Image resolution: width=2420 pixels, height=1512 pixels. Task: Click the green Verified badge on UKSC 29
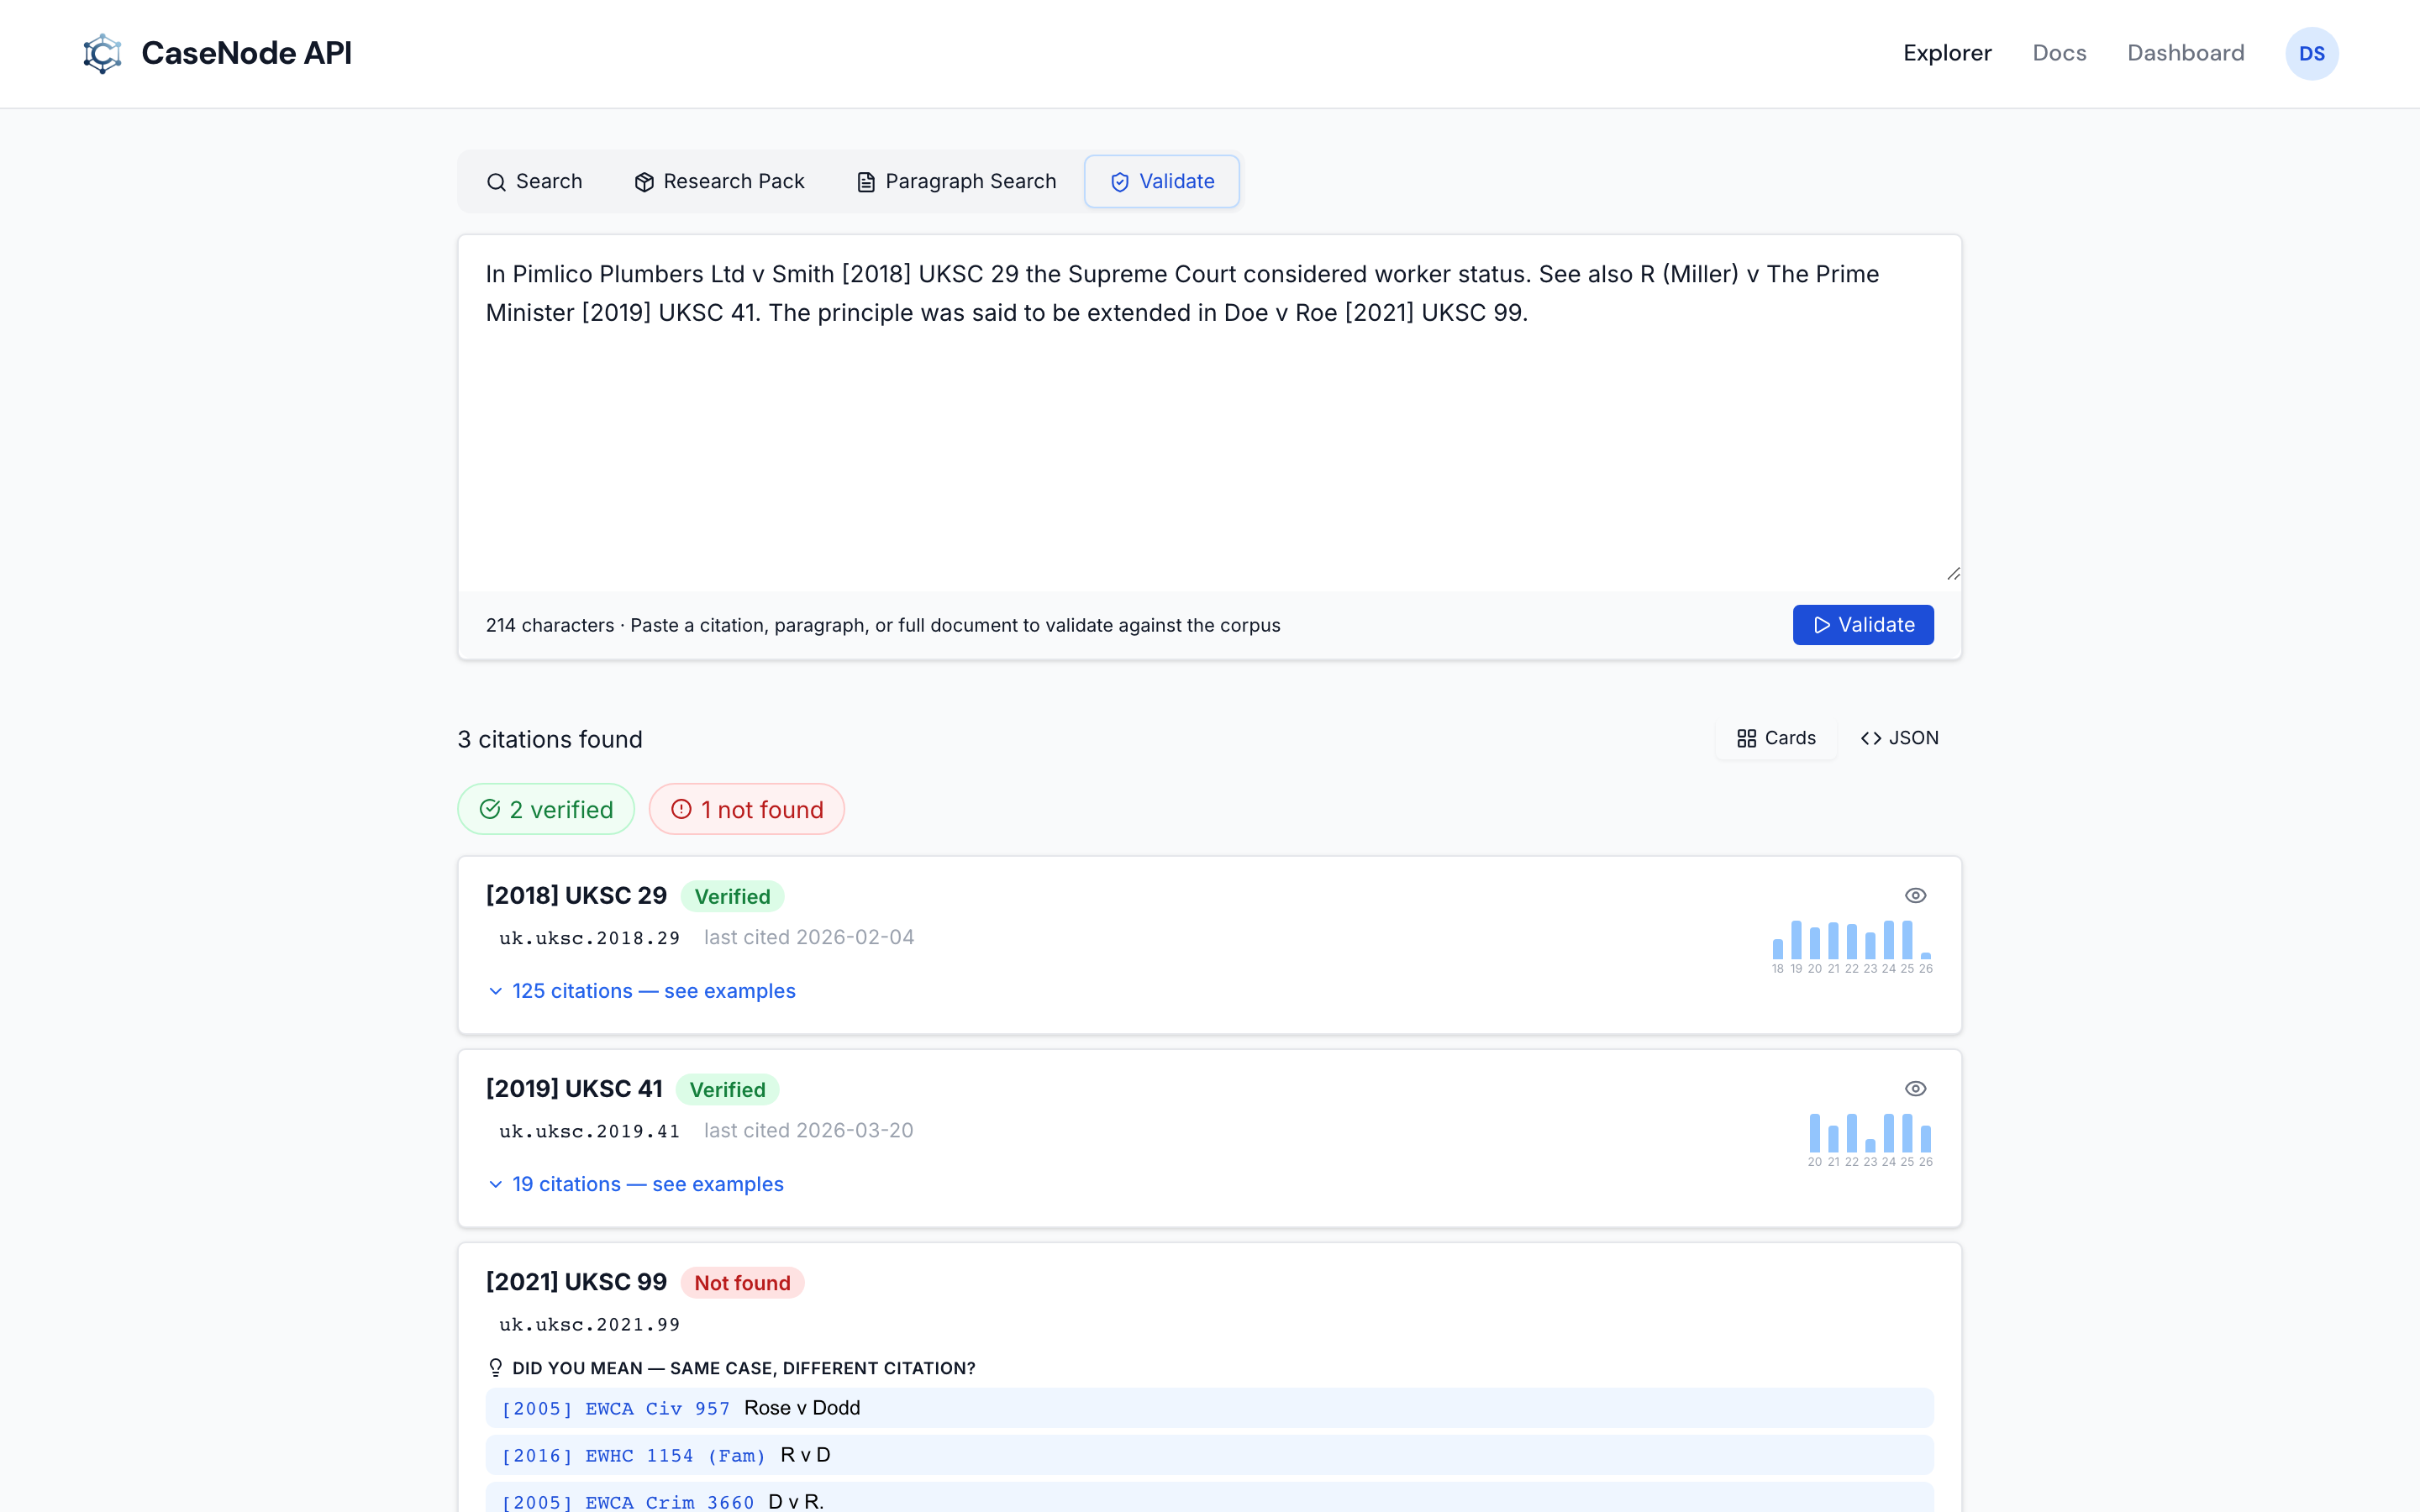[732, 896]
